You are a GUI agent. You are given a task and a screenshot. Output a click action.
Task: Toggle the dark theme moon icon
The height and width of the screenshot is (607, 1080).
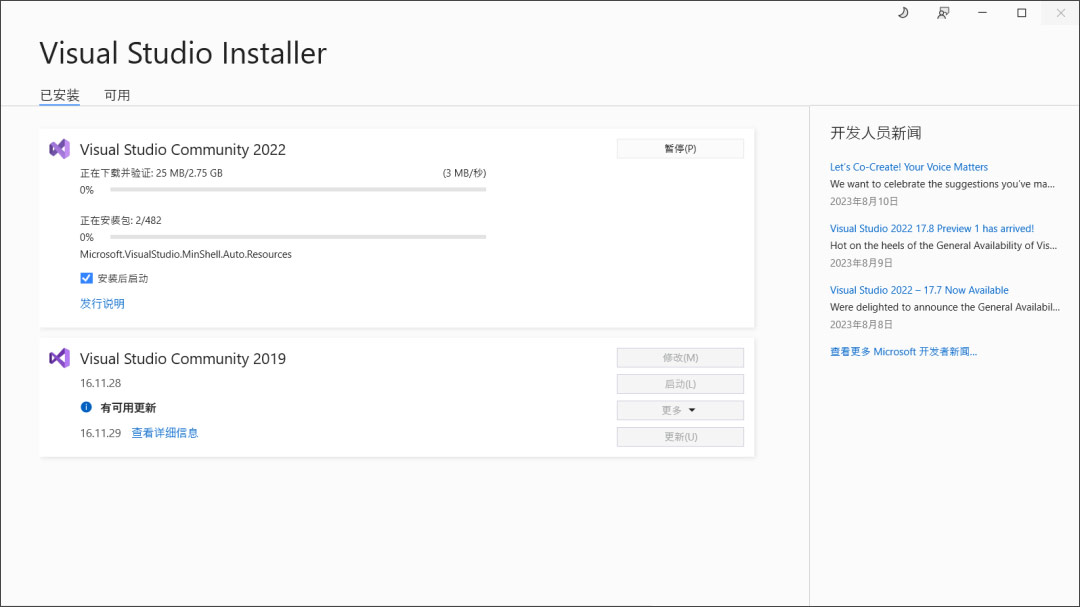[903, 13]
